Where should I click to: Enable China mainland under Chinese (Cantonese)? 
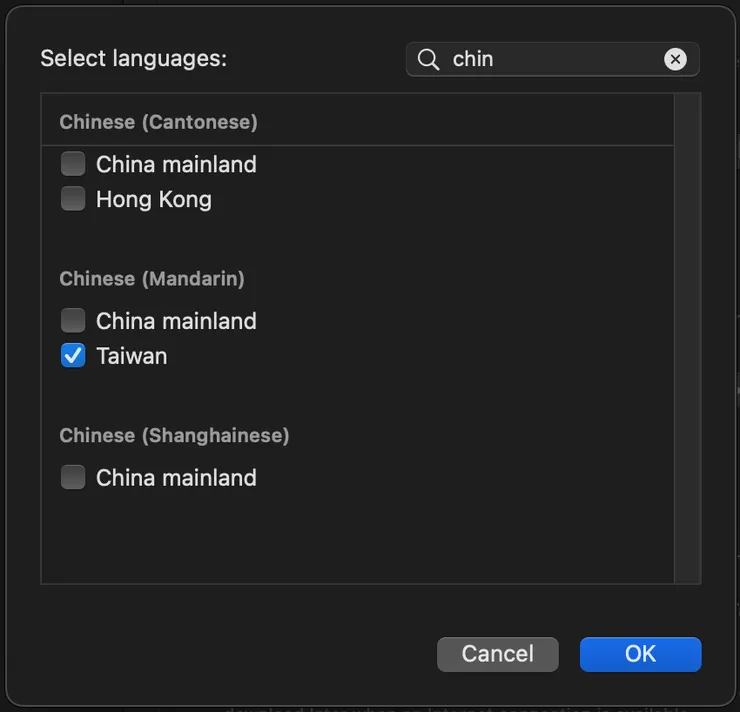point(73,164)
